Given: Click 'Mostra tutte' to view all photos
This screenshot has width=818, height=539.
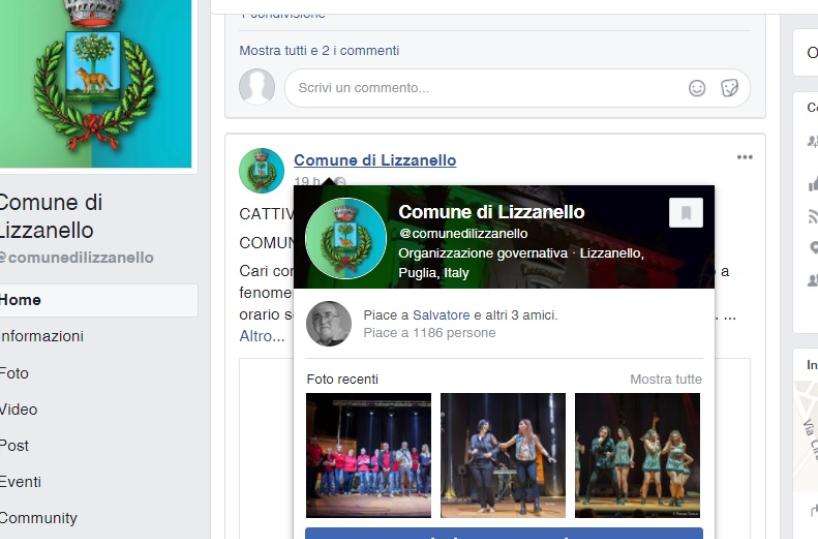Looking at the screenshot, I should pyautogui.click(x=666, y=379).
